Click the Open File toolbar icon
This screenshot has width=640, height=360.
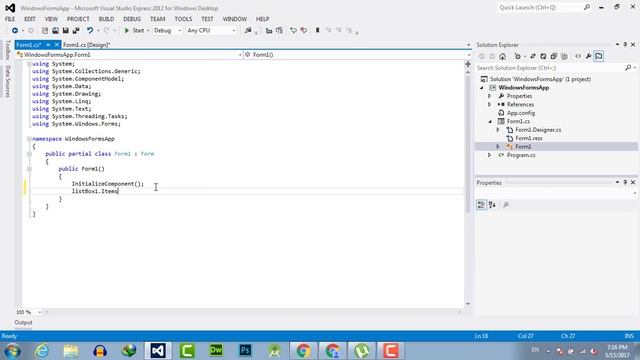[x=55, y=31]
